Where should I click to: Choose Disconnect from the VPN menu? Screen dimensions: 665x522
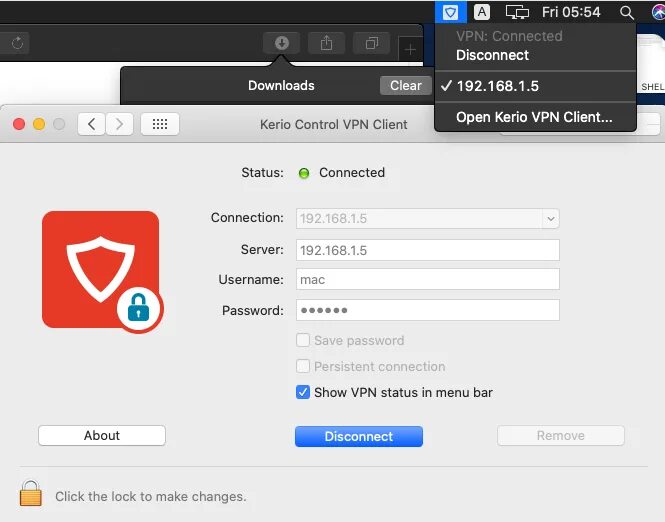492,55
